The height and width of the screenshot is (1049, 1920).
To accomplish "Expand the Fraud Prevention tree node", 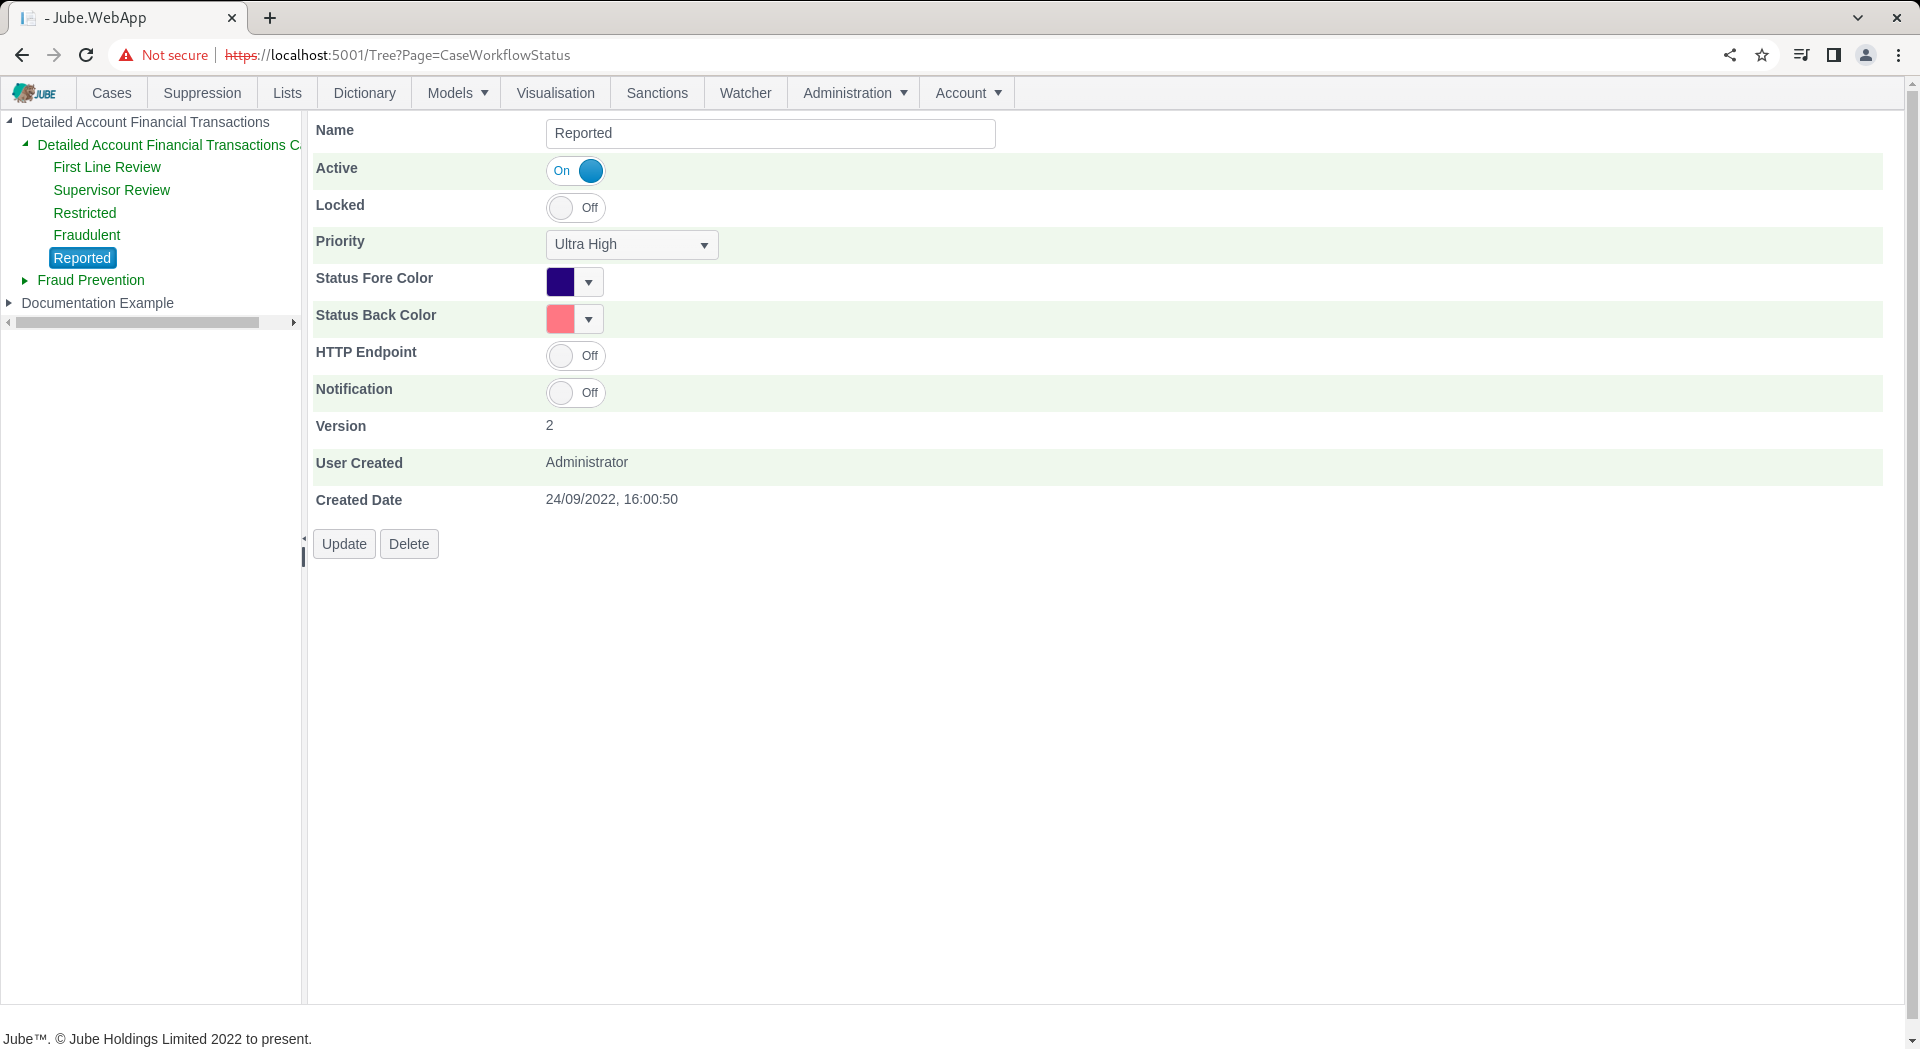I will point(25,281).
